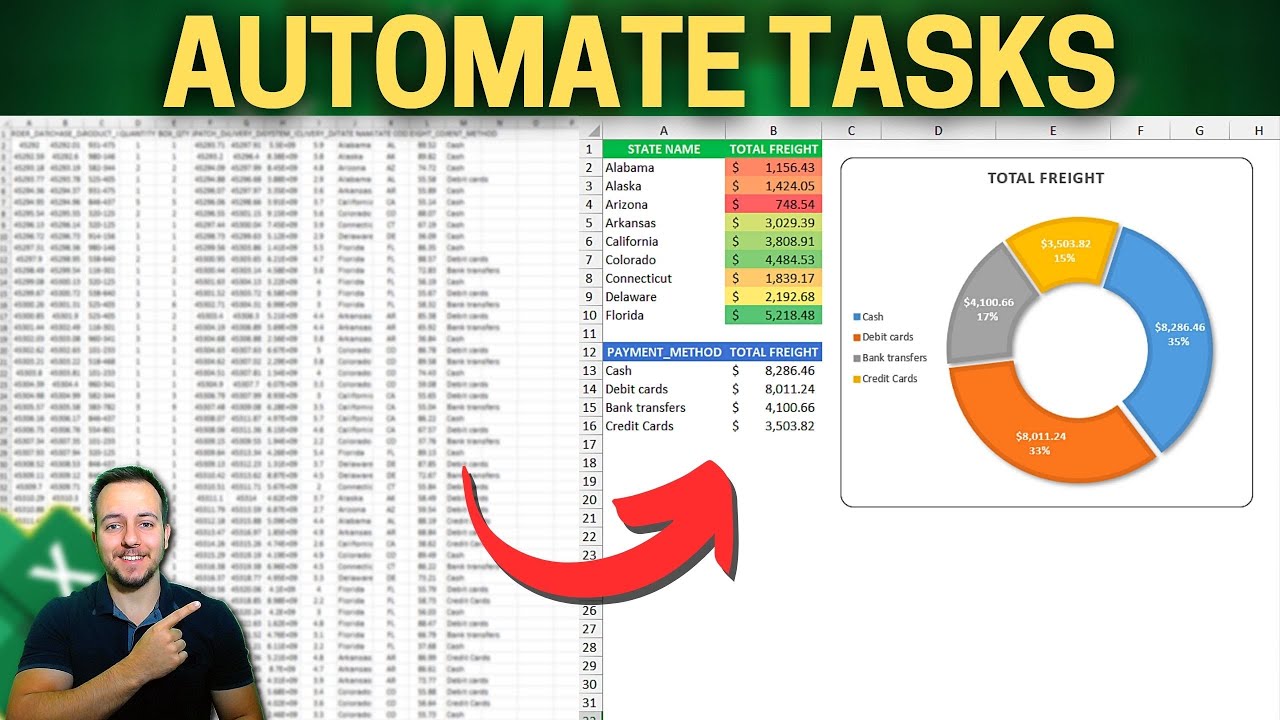Select row 17 header in summary sheet
1280x720 pixels.
pyautogui.click(x=590, y=444)
